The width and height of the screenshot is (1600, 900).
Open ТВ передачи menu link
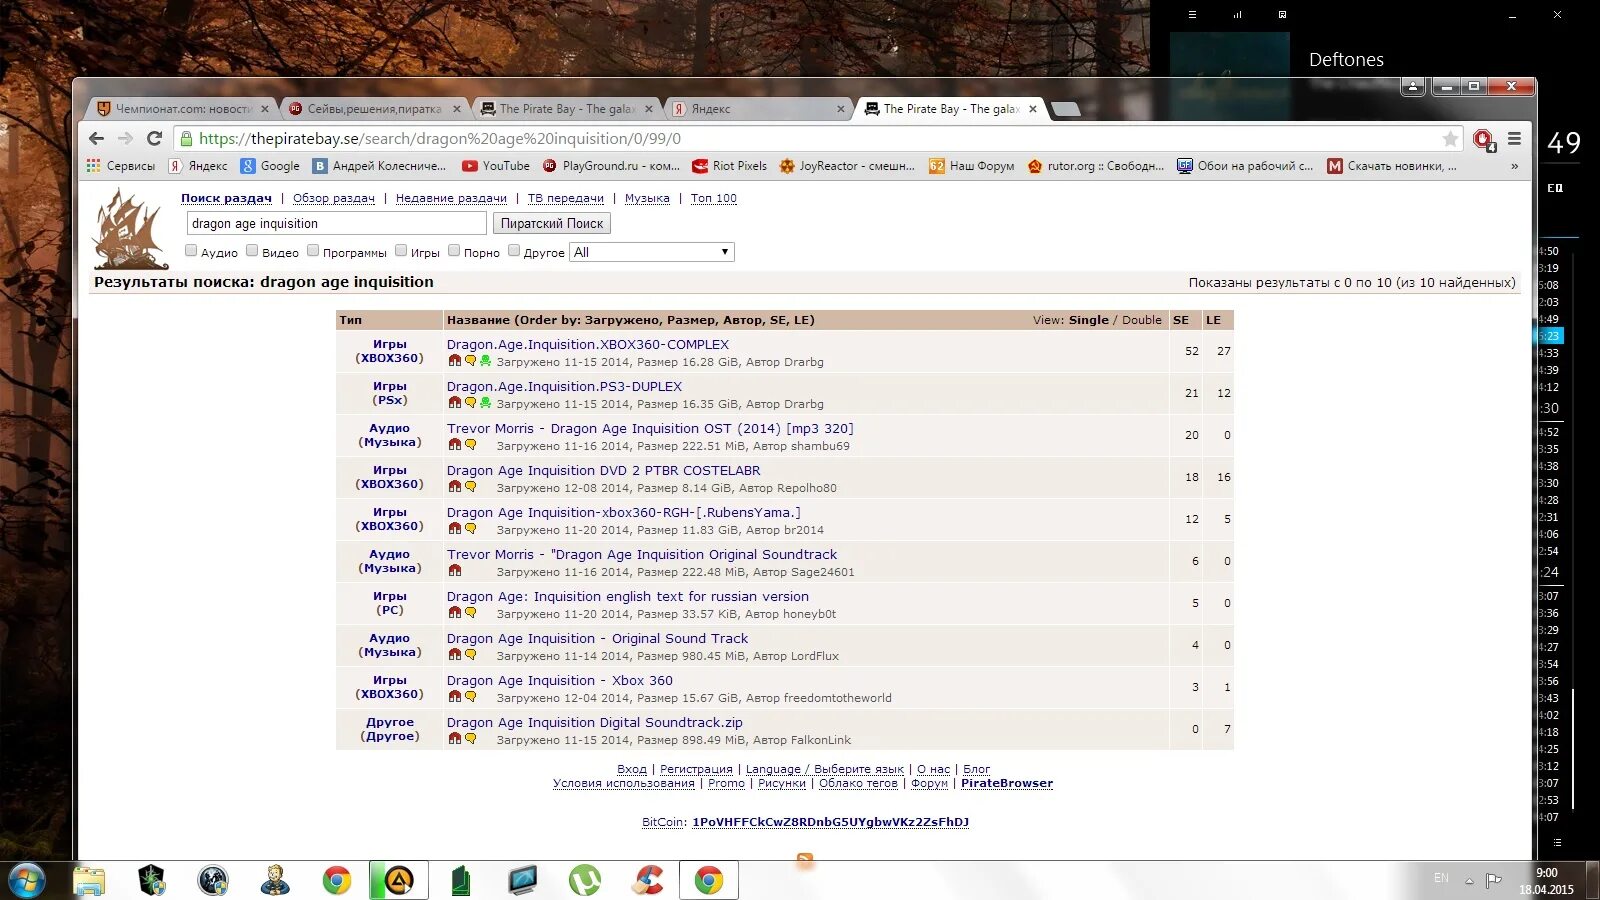click(566, 198)
